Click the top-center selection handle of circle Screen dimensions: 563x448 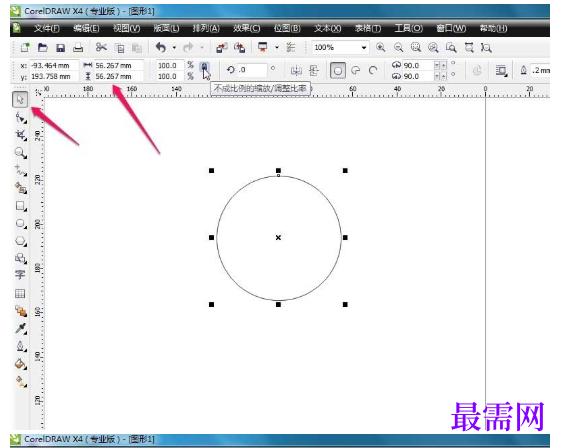[x=278, y=171]
